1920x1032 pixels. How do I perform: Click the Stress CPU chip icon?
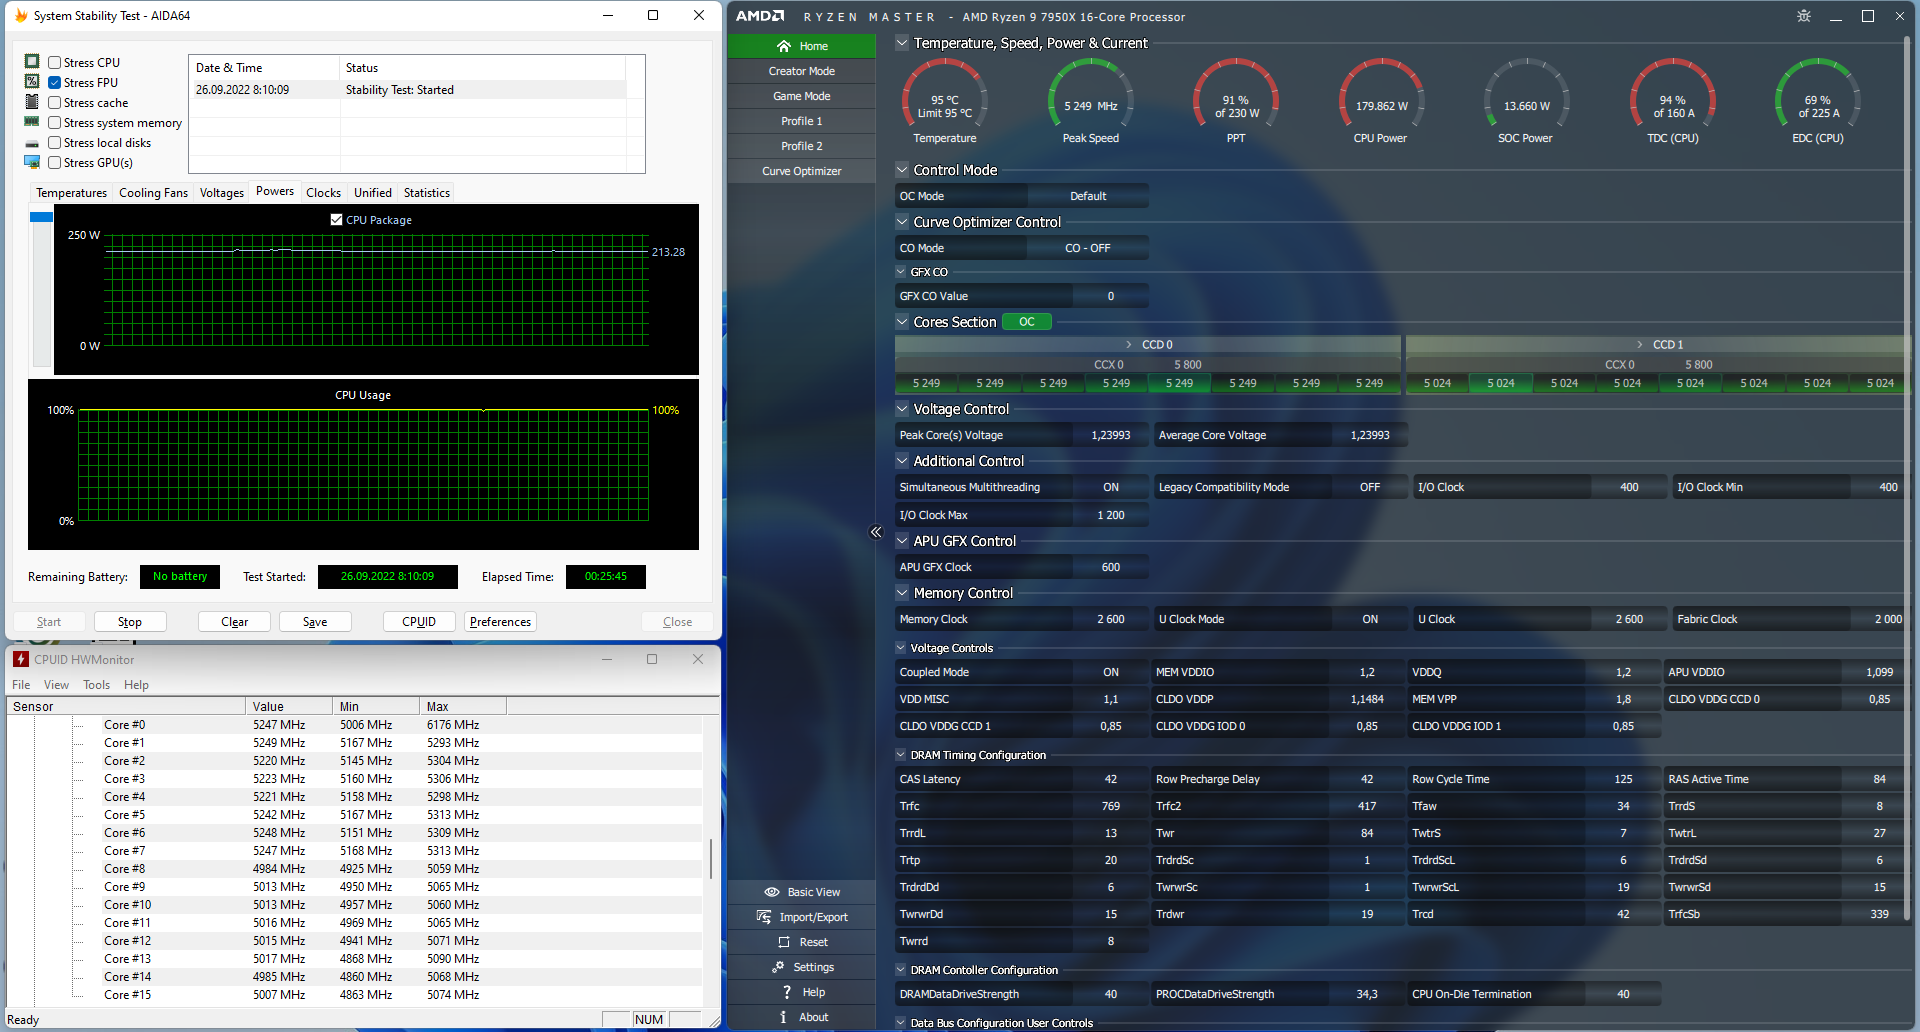[32, 61]
